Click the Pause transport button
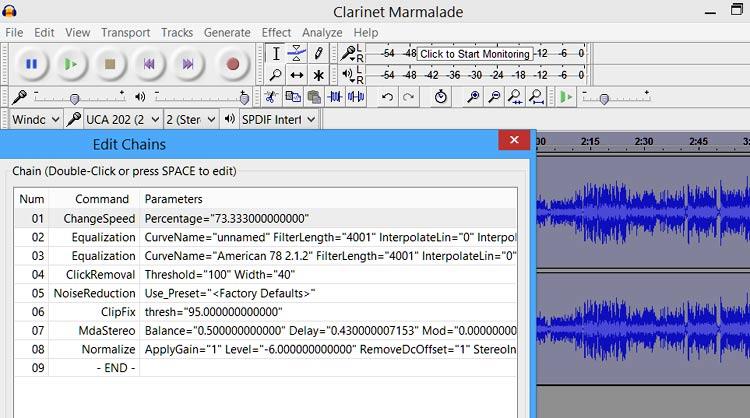Image resolution: width=750 pixels, height=418 pixels. (x=31, y=64)
